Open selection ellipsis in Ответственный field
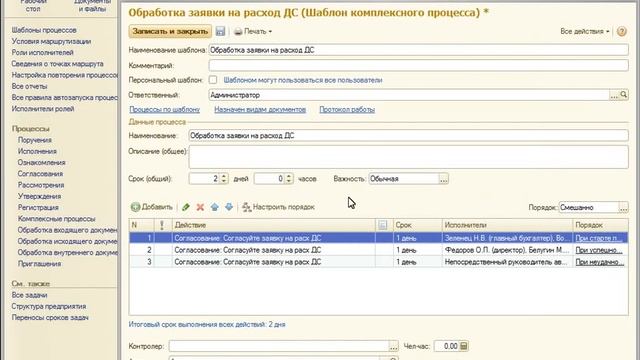 614,95
